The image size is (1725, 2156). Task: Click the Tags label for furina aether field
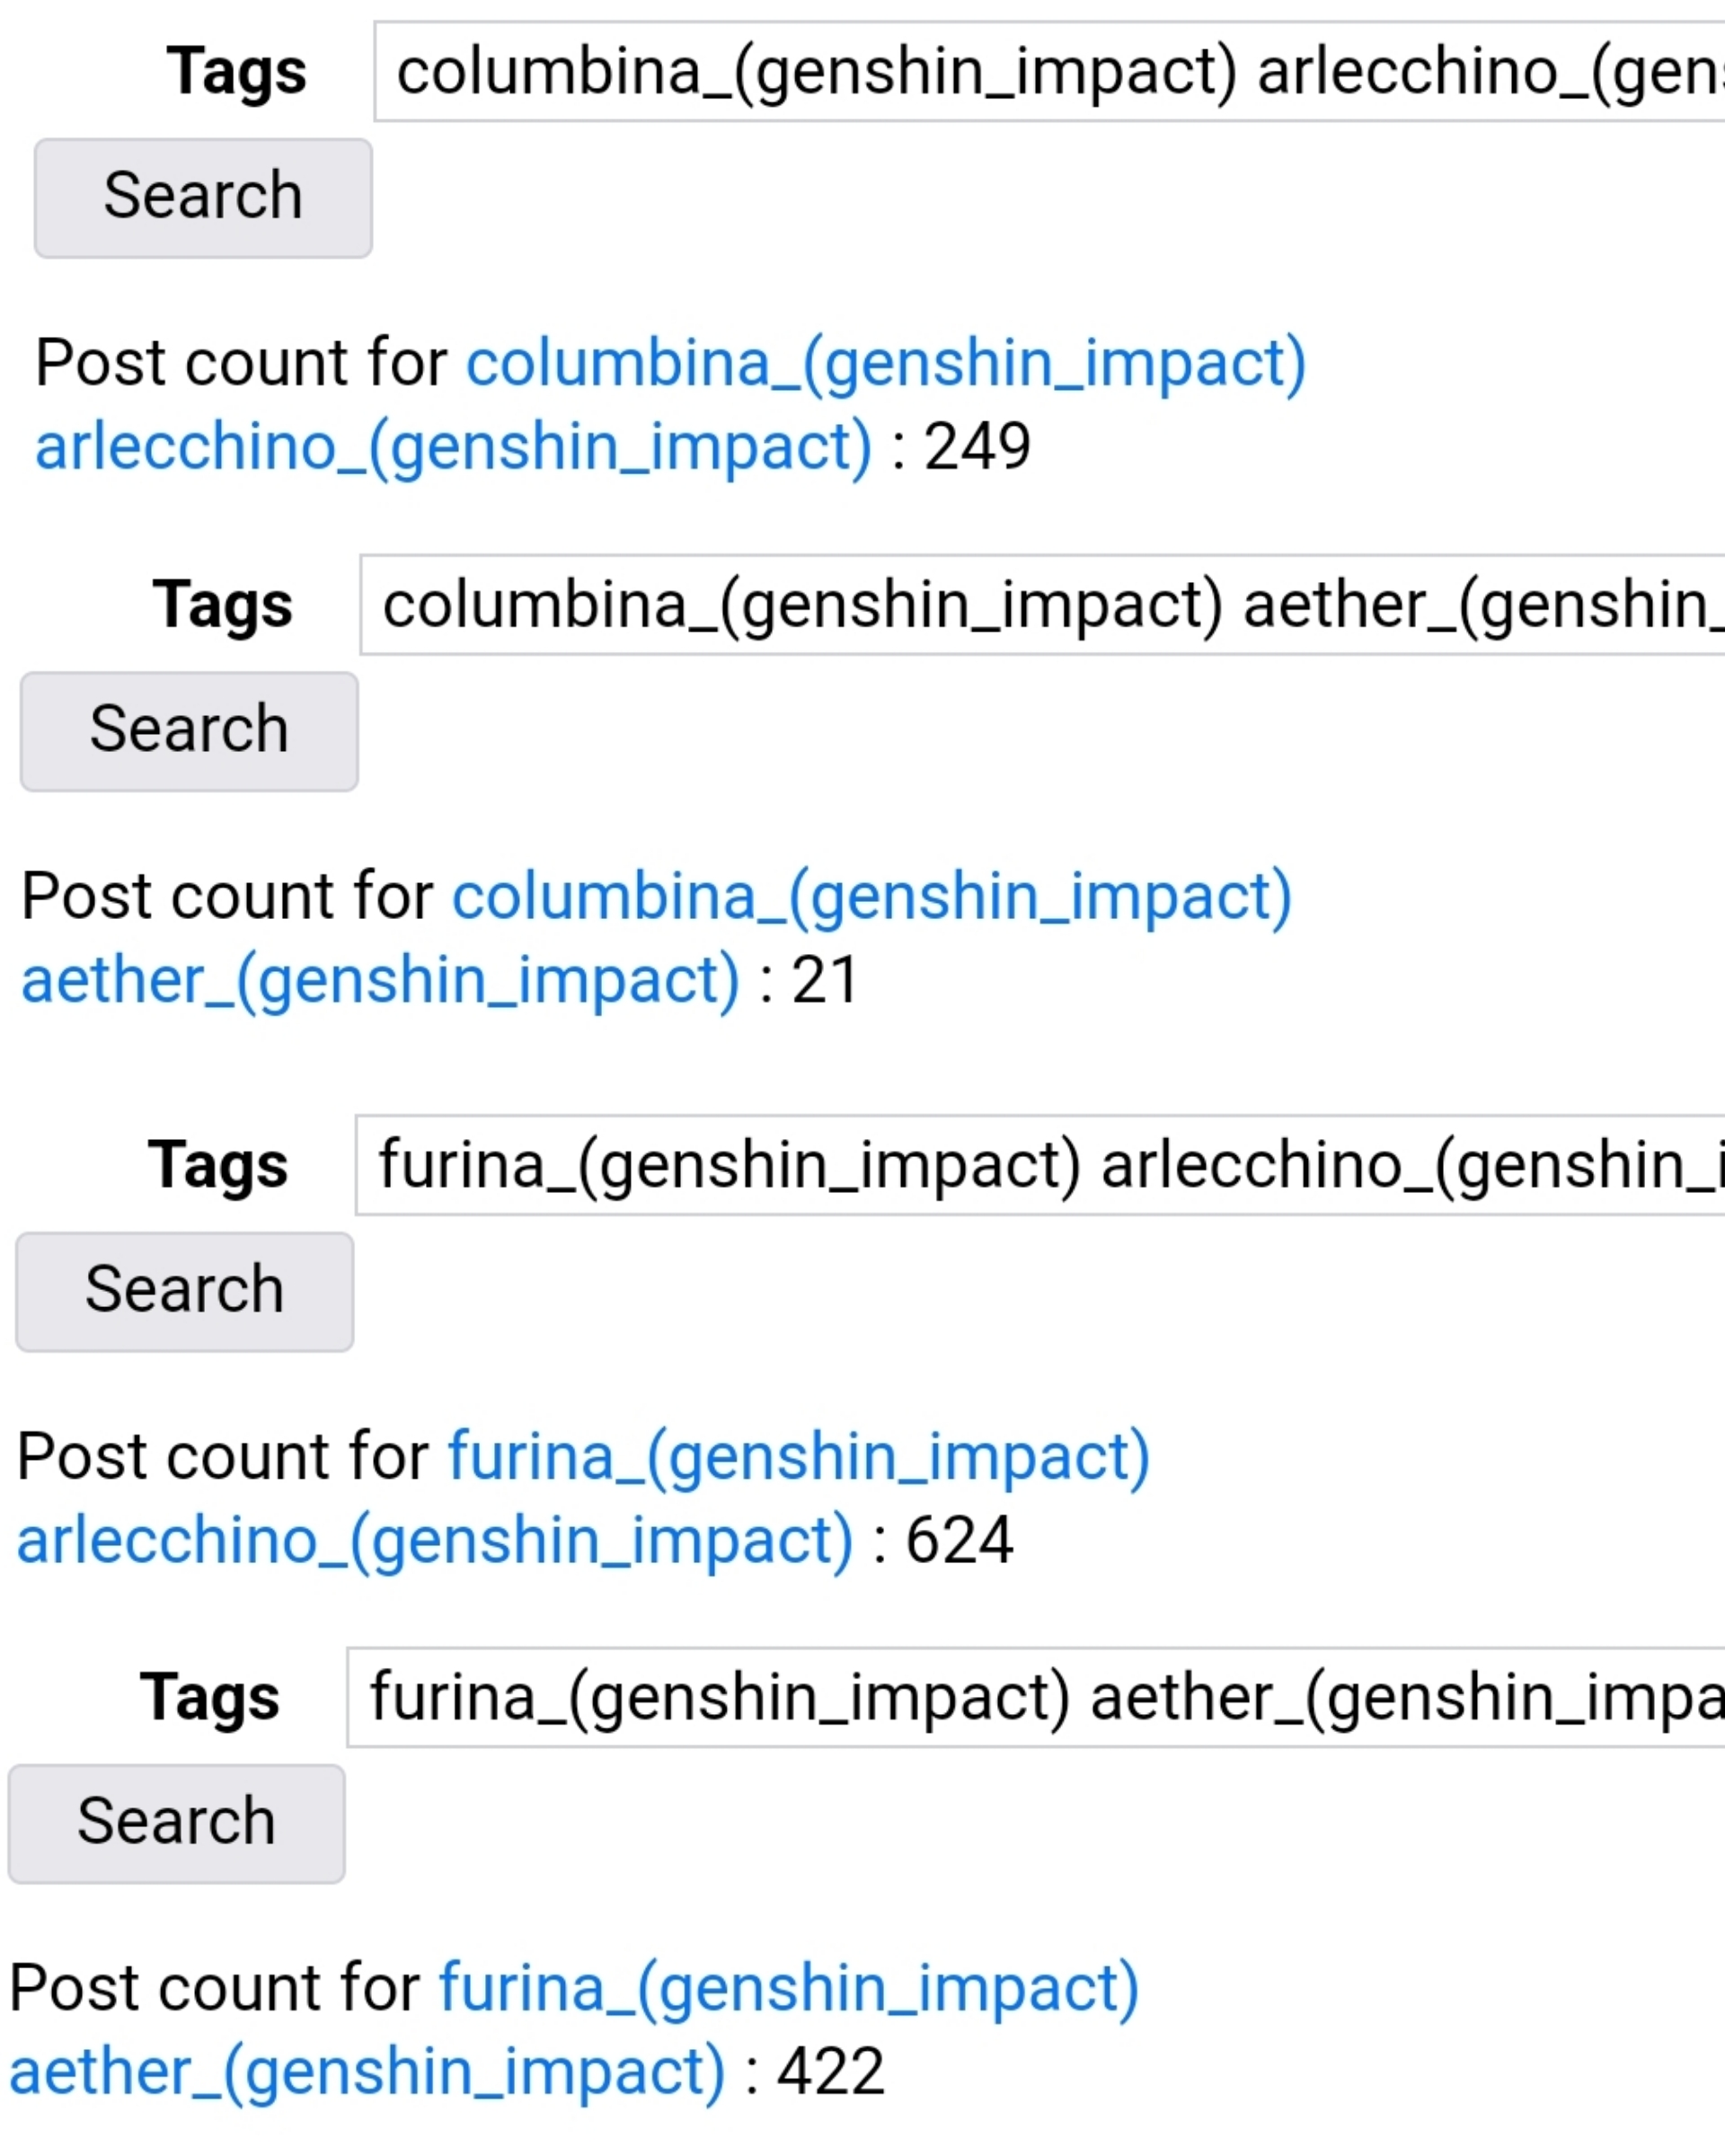tap(210, 1698)
